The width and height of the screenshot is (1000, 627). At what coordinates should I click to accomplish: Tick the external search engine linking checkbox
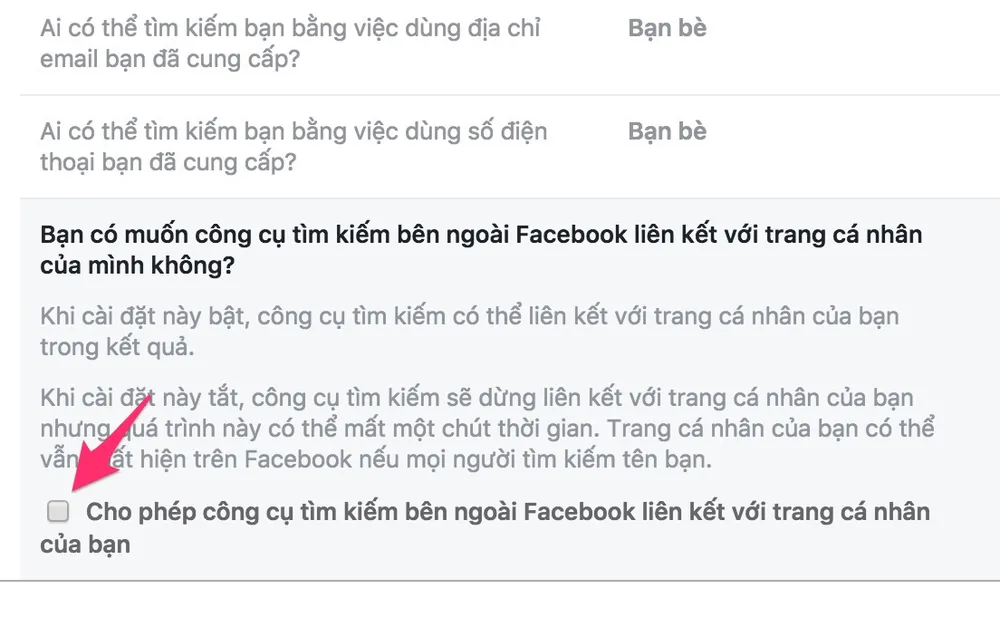click(x=59, y=512)
